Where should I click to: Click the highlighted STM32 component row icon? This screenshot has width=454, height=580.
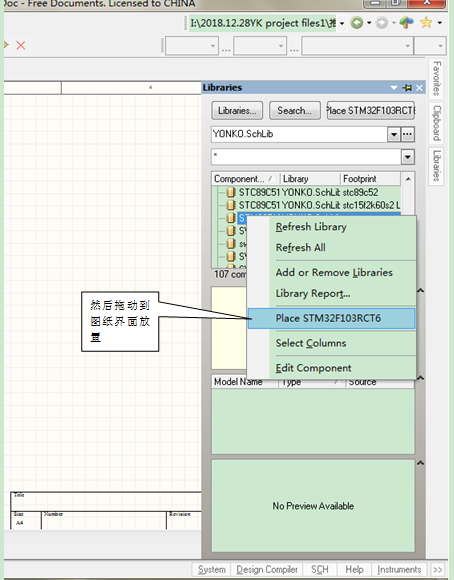pyautogui.click(x=231, y=218)
